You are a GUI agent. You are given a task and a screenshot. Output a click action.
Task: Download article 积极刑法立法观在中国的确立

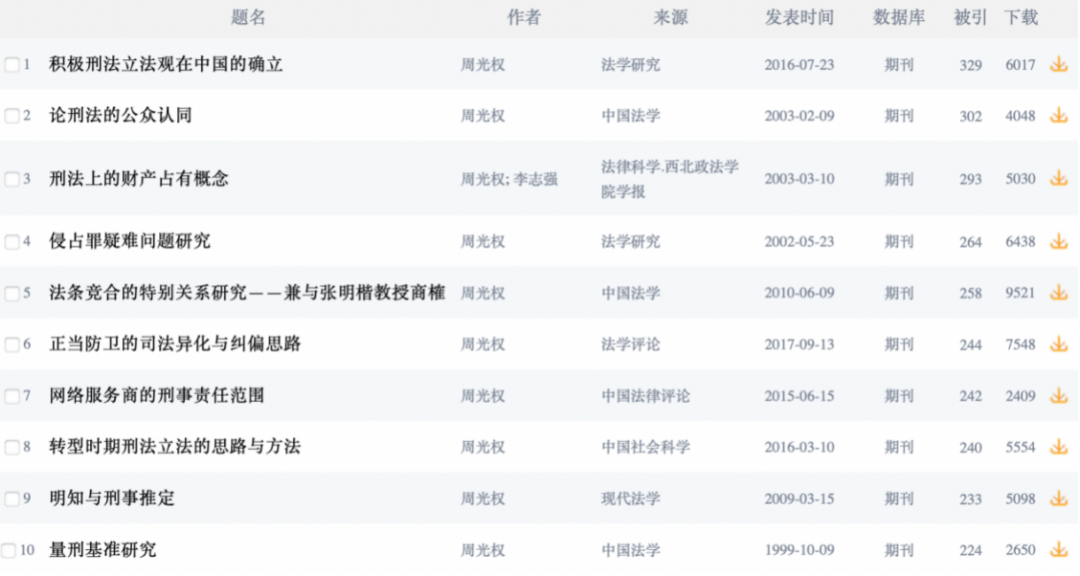(1059, 65)
